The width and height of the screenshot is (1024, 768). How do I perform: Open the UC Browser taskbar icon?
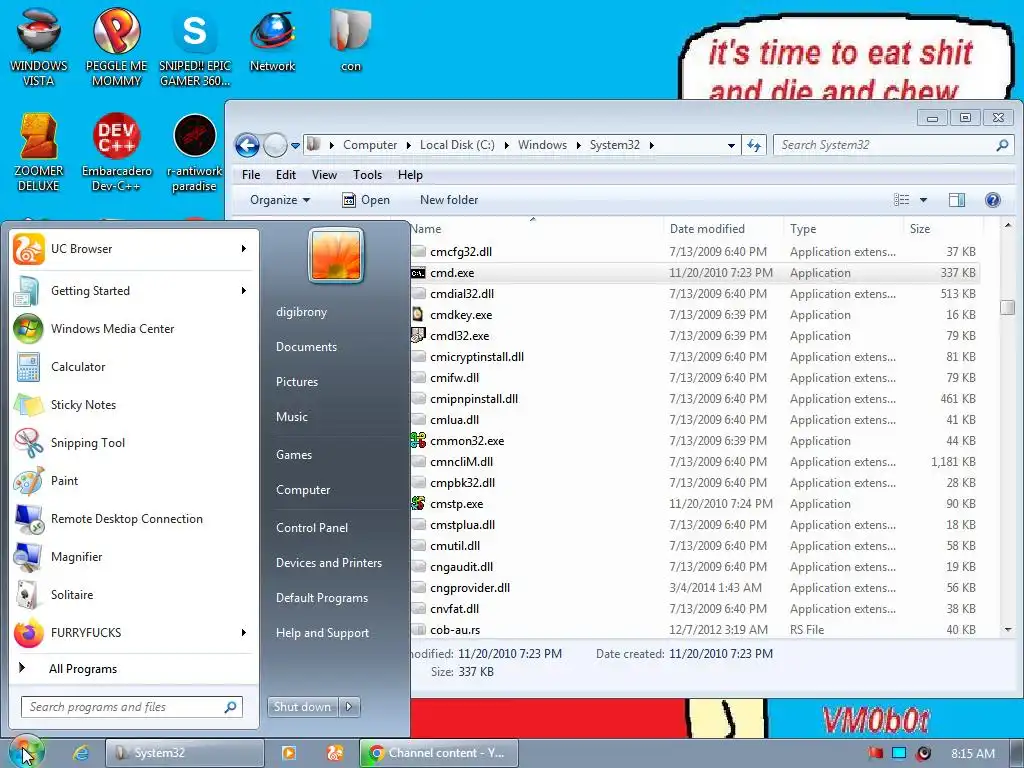click(x=335, y=753)
